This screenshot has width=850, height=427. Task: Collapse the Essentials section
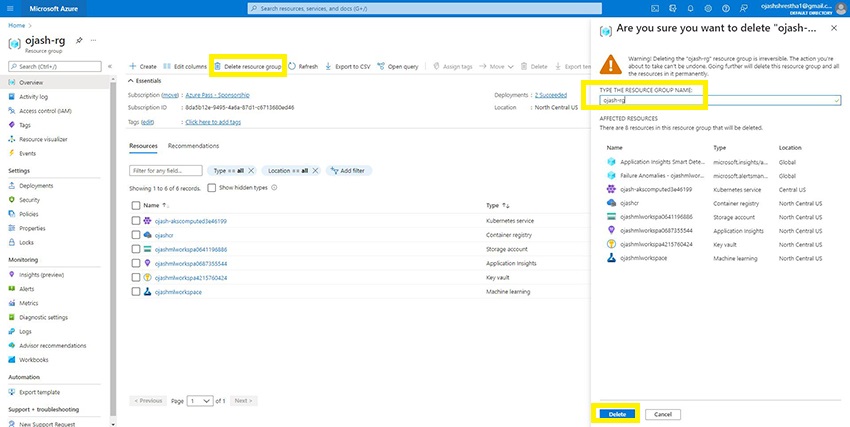144,81
